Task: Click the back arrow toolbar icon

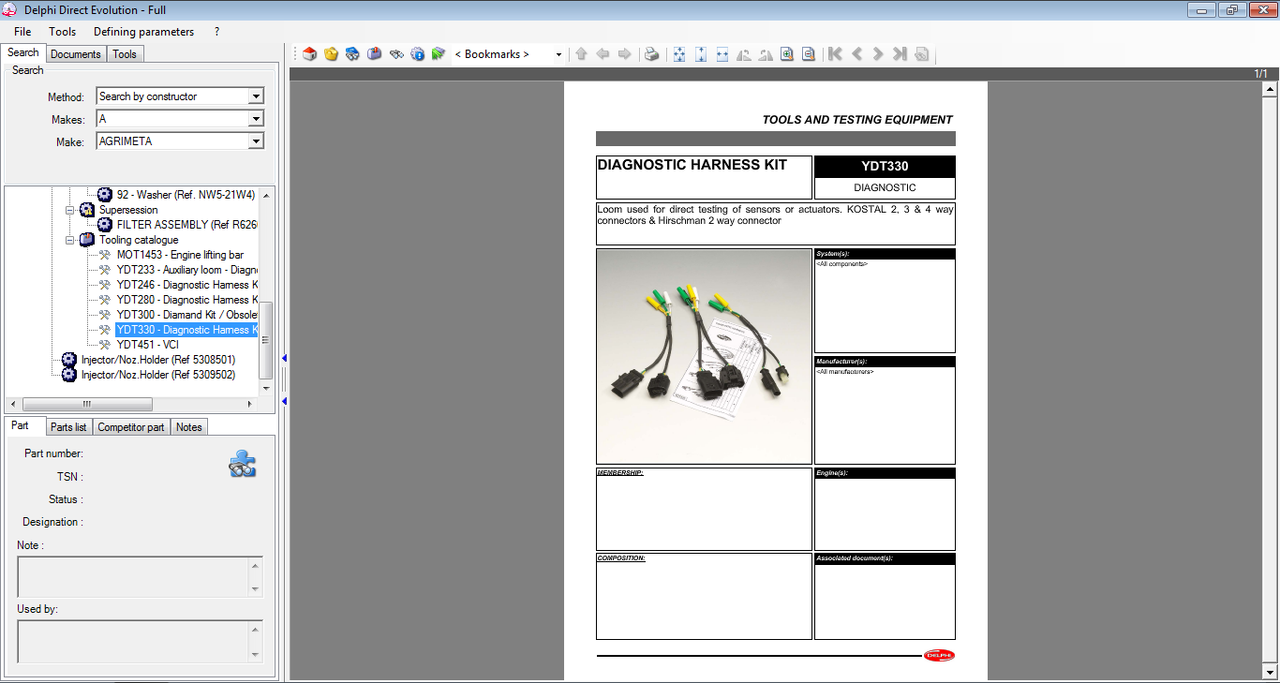Action: point(603,54)
